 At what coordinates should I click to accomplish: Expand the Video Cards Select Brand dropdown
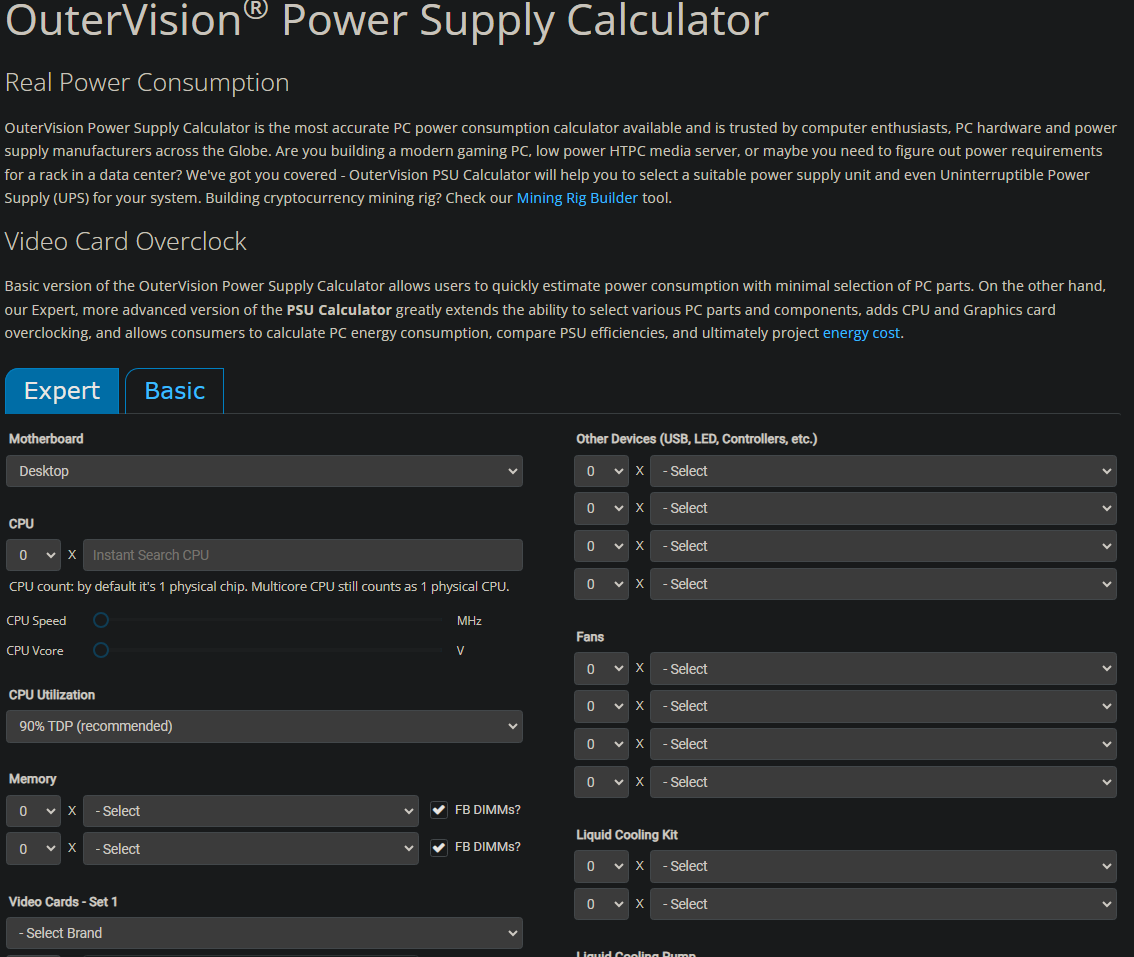(x=264, y=933)
